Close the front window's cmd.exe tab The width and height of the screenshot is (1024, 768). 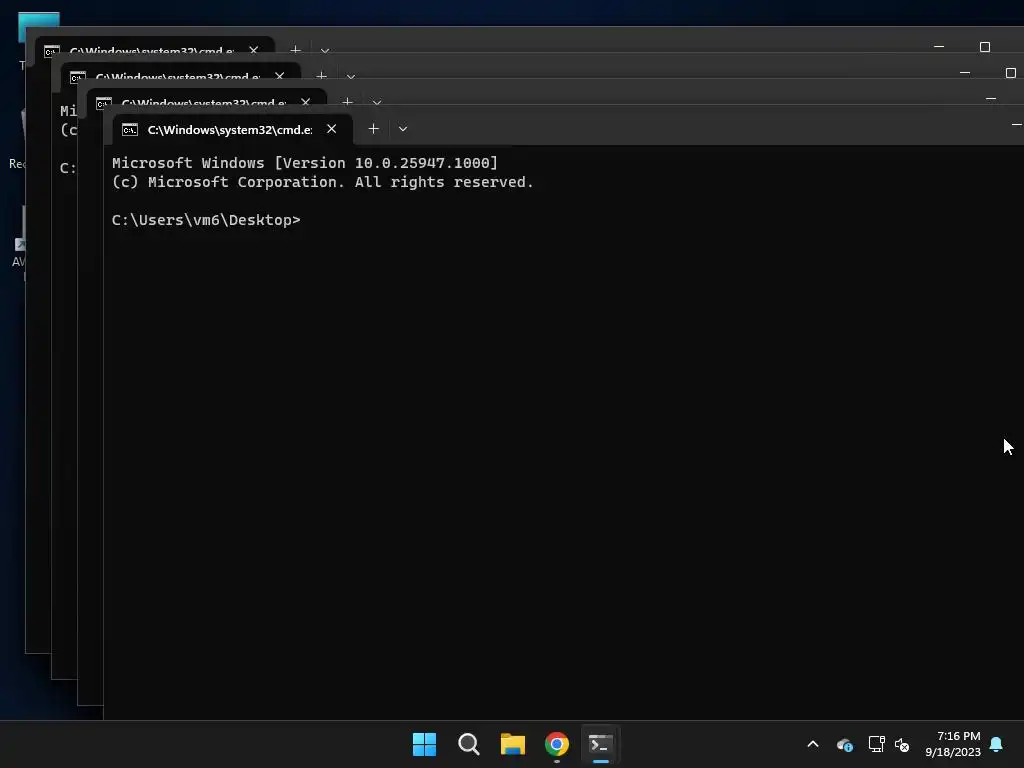click(x=332, y=129)
